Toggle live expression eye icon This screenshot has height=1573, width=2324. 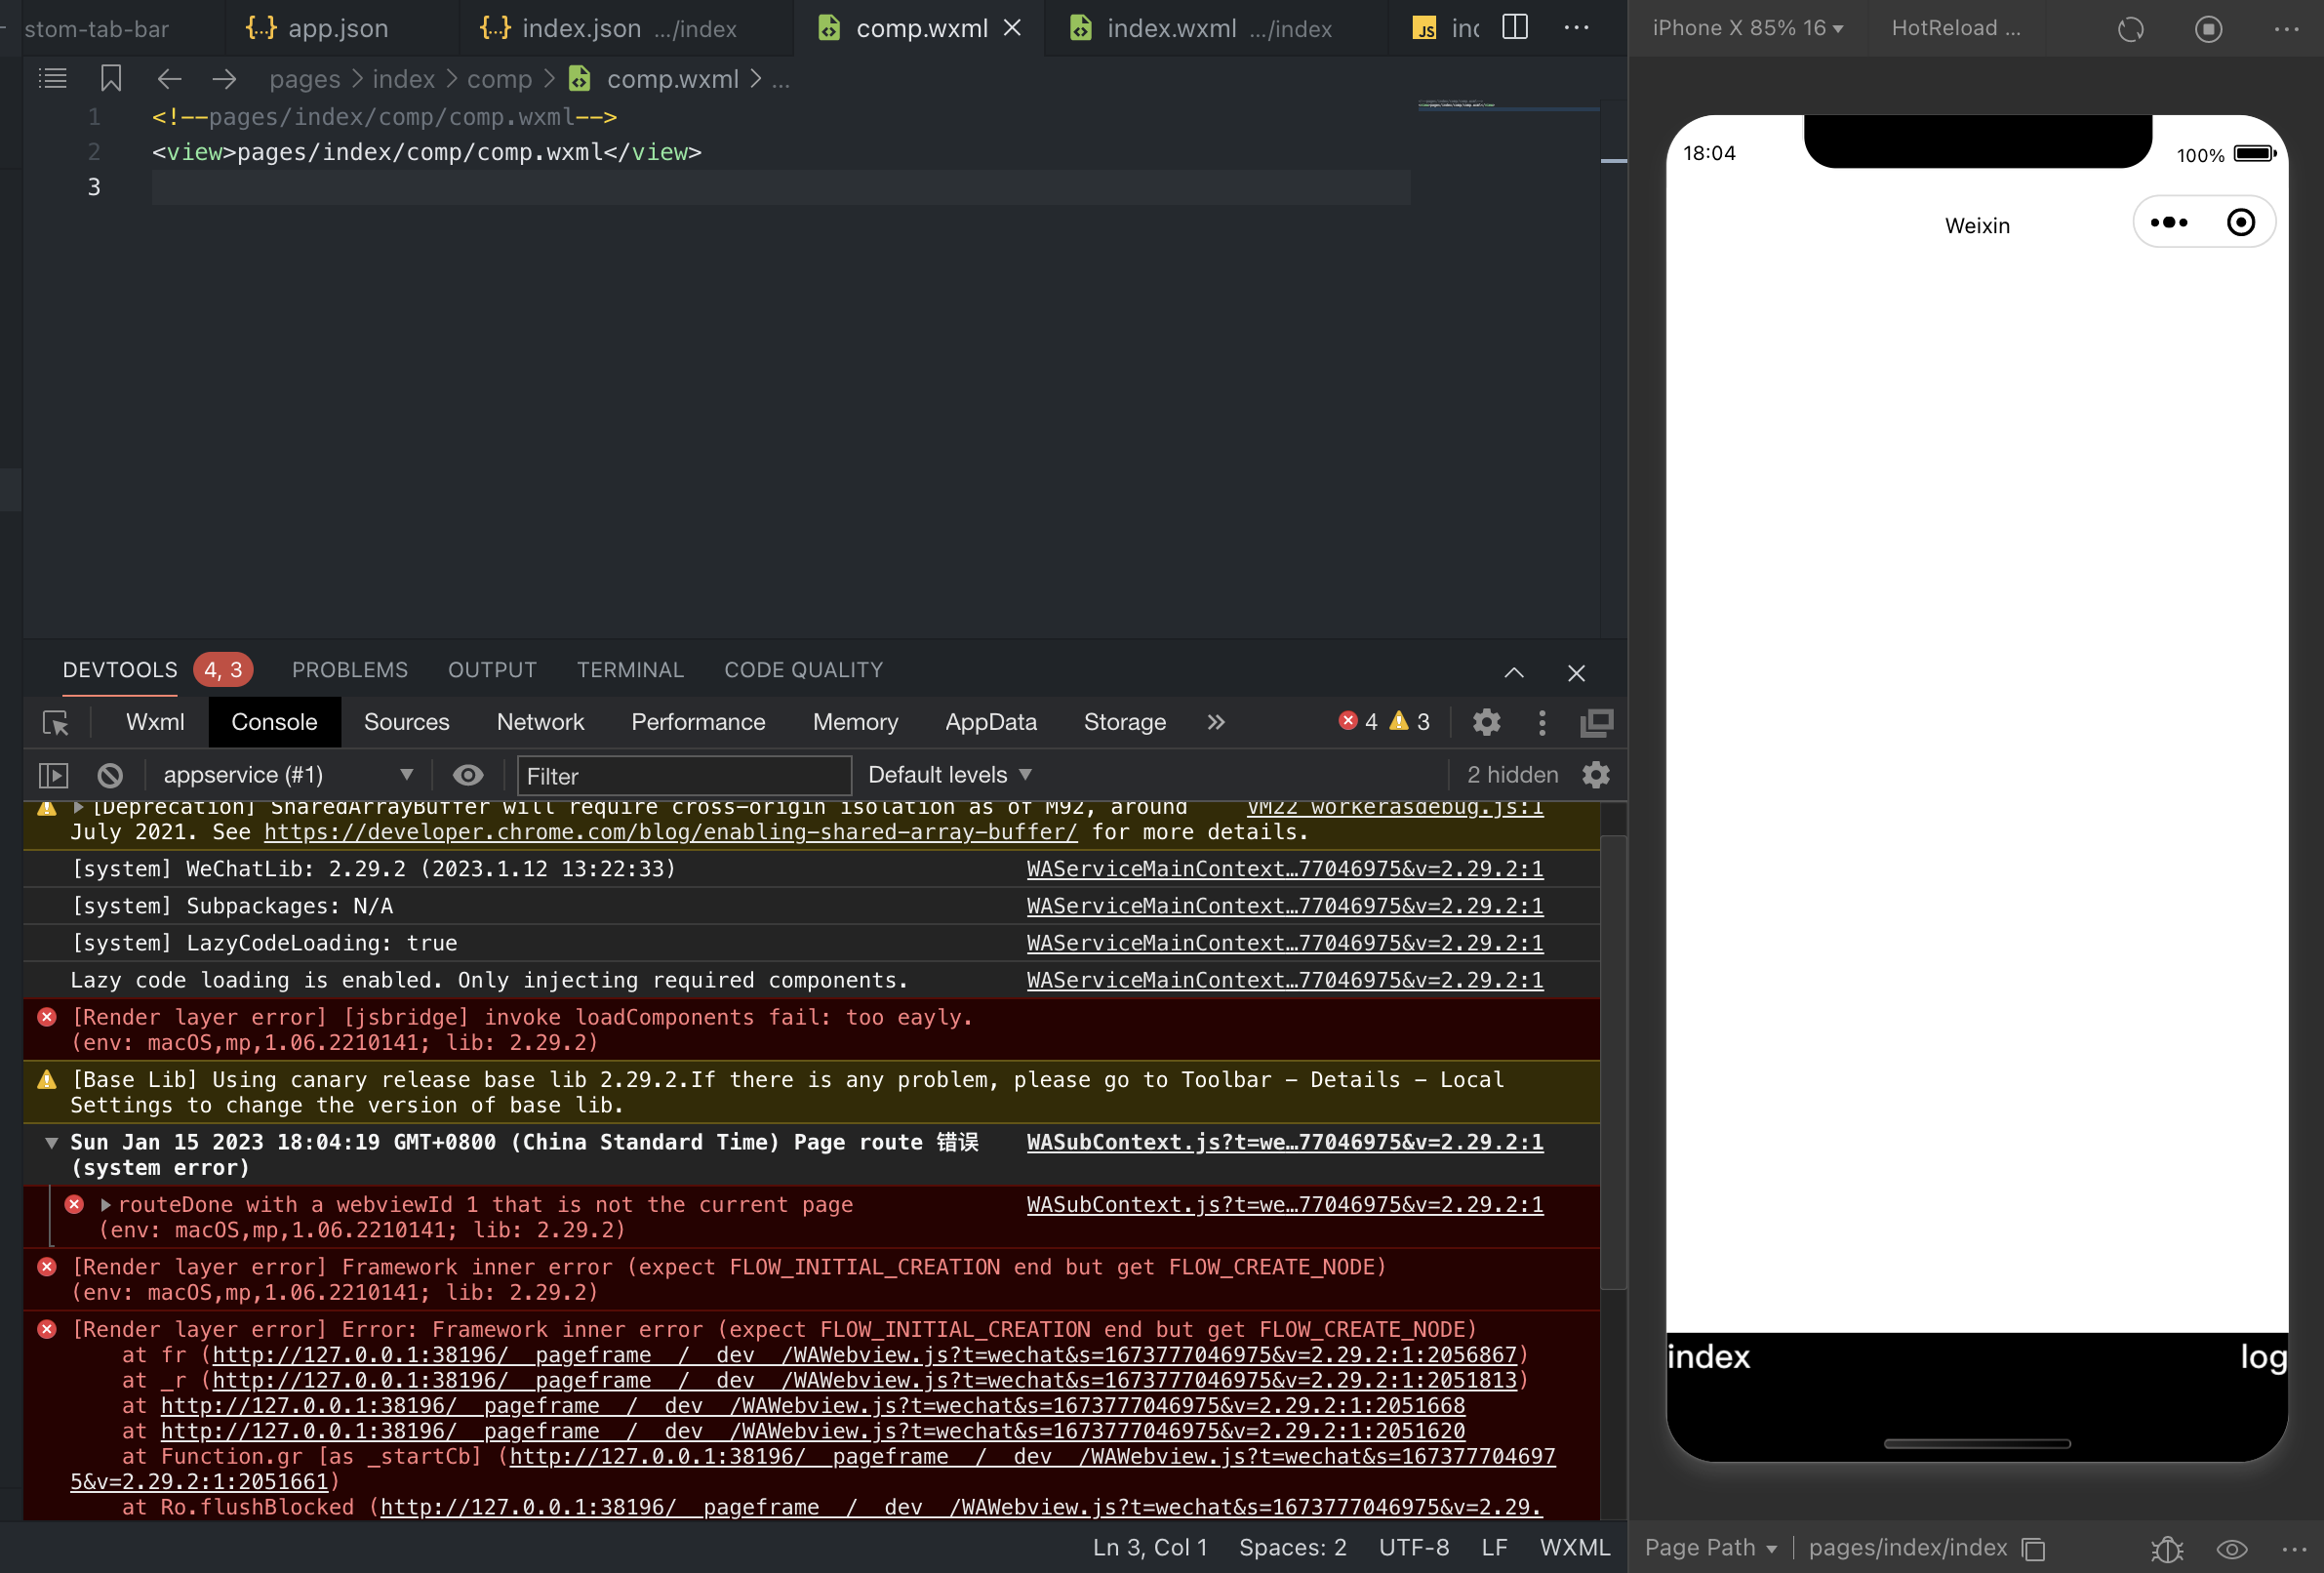[468, 775]
